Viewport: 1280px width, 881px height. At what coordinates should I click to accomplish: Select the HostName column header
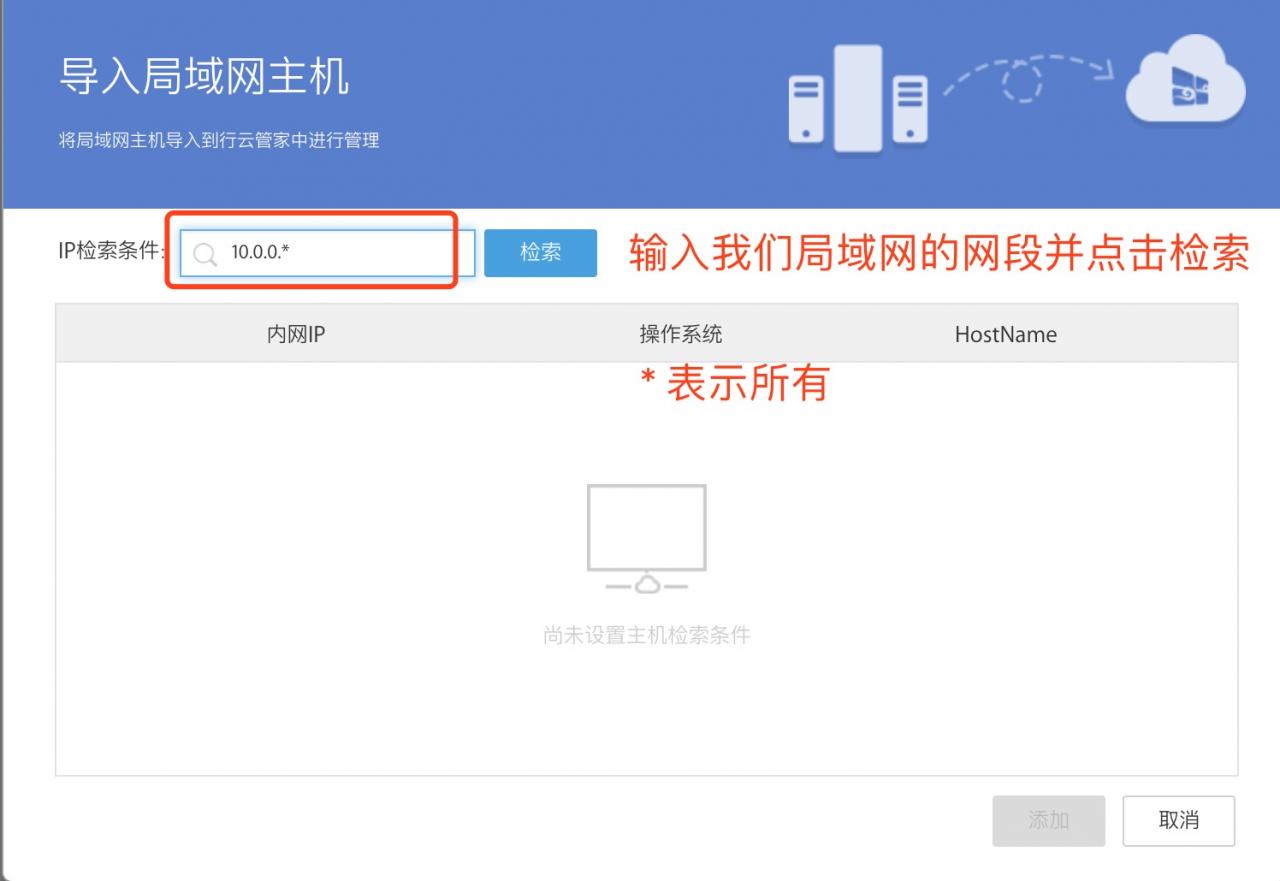coord(1005,334)
